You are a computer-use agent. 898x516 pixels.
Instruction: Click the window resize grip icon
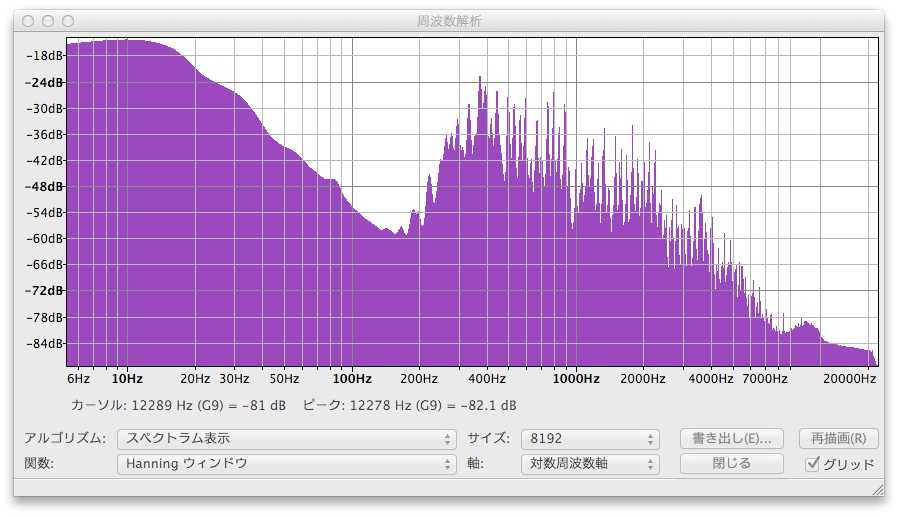point(877,489)
